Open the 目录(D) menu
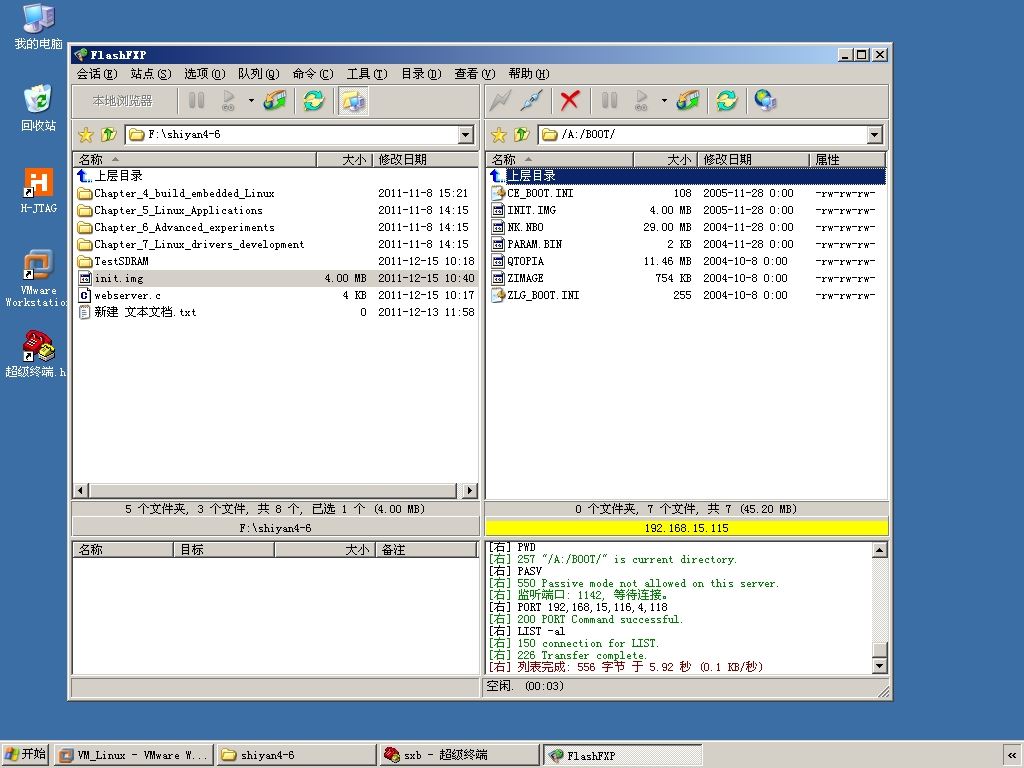1024x768 pixels. (x=421, y=74)
